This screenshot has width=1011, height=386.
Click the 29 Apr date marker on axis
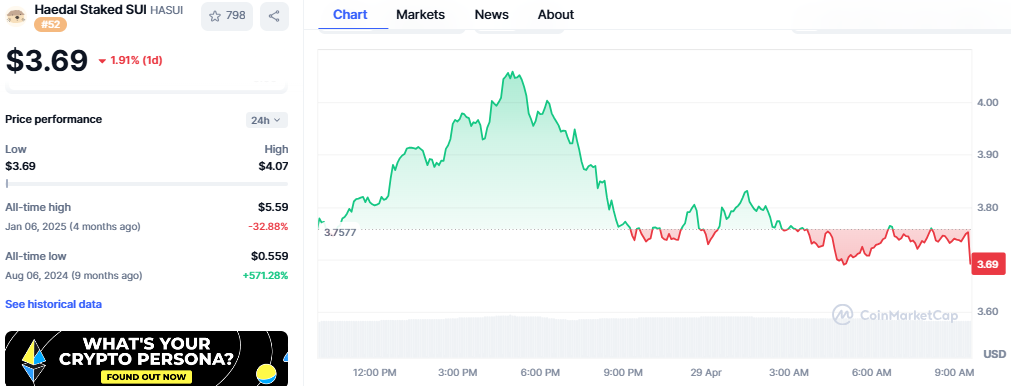tap(703, 372)
